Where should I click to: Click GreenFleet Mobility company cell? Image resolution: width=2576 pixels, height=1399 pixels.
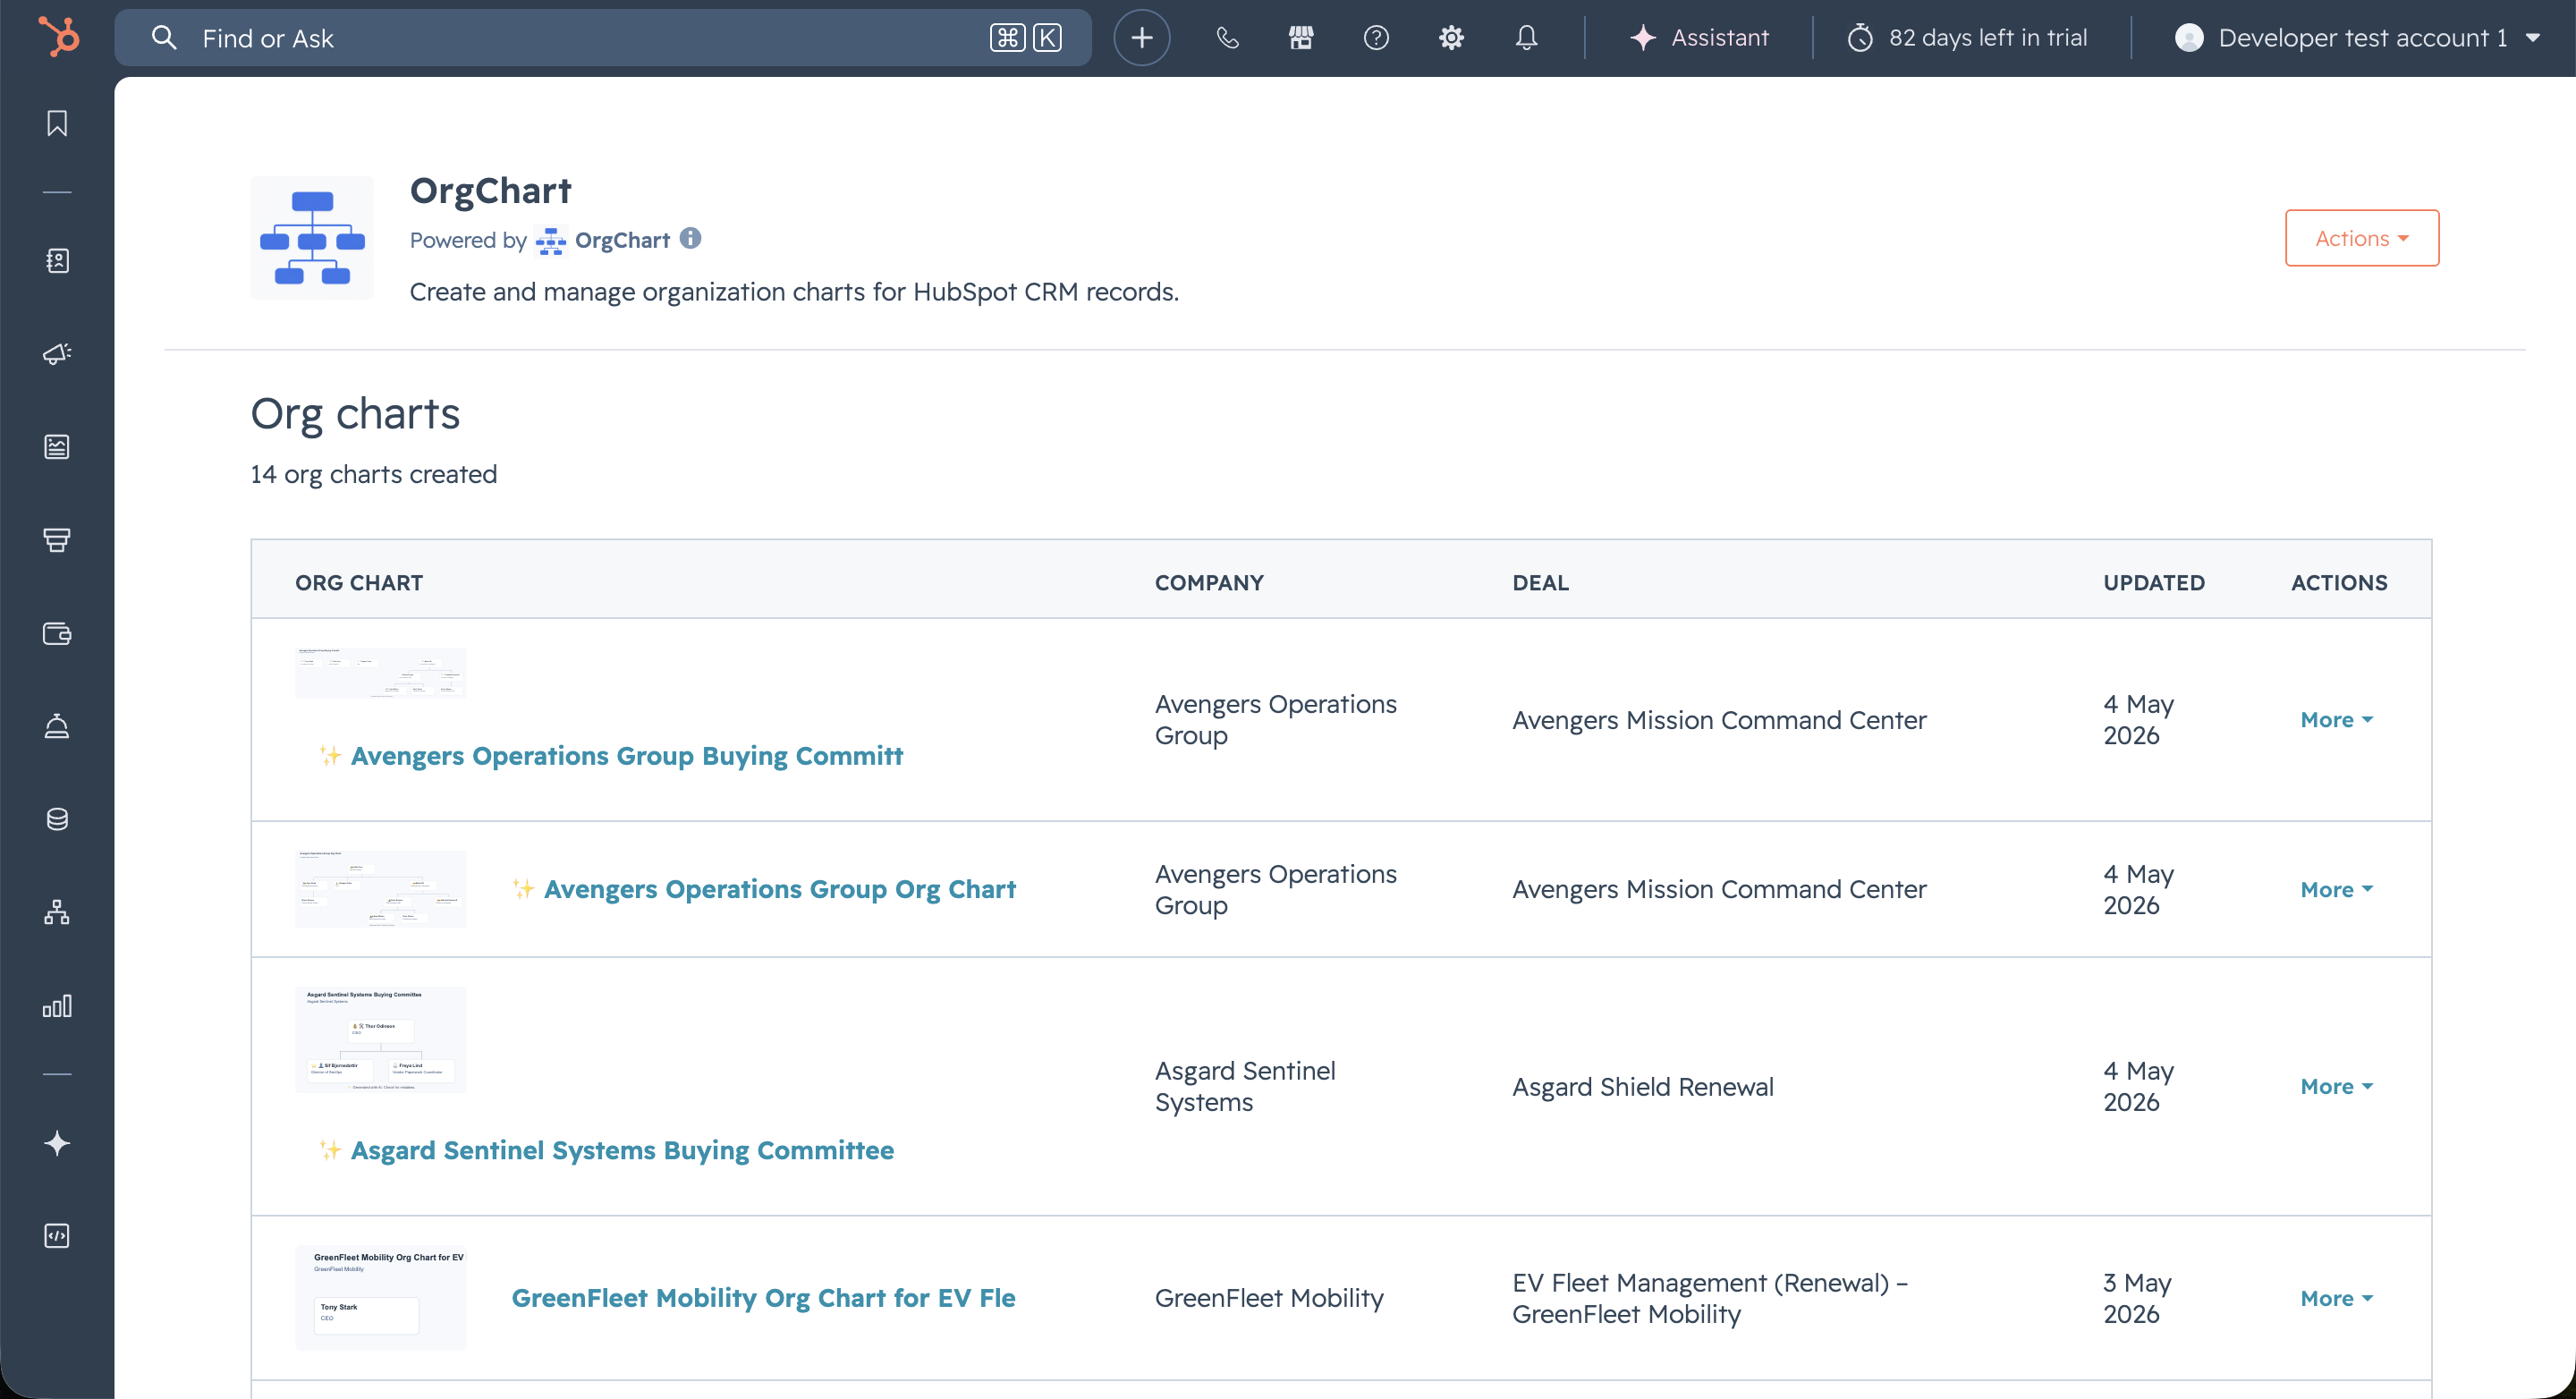coord(1269,1299)
